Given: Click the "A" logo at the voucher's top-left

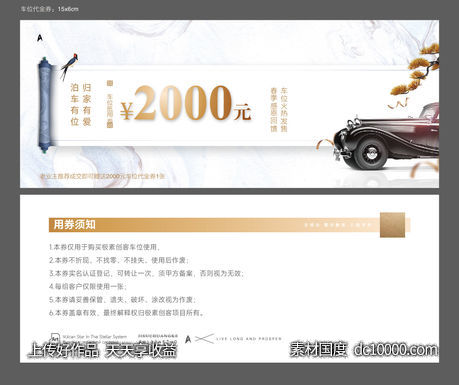Looking at the screenshot, I should click(x=40, y=38).
